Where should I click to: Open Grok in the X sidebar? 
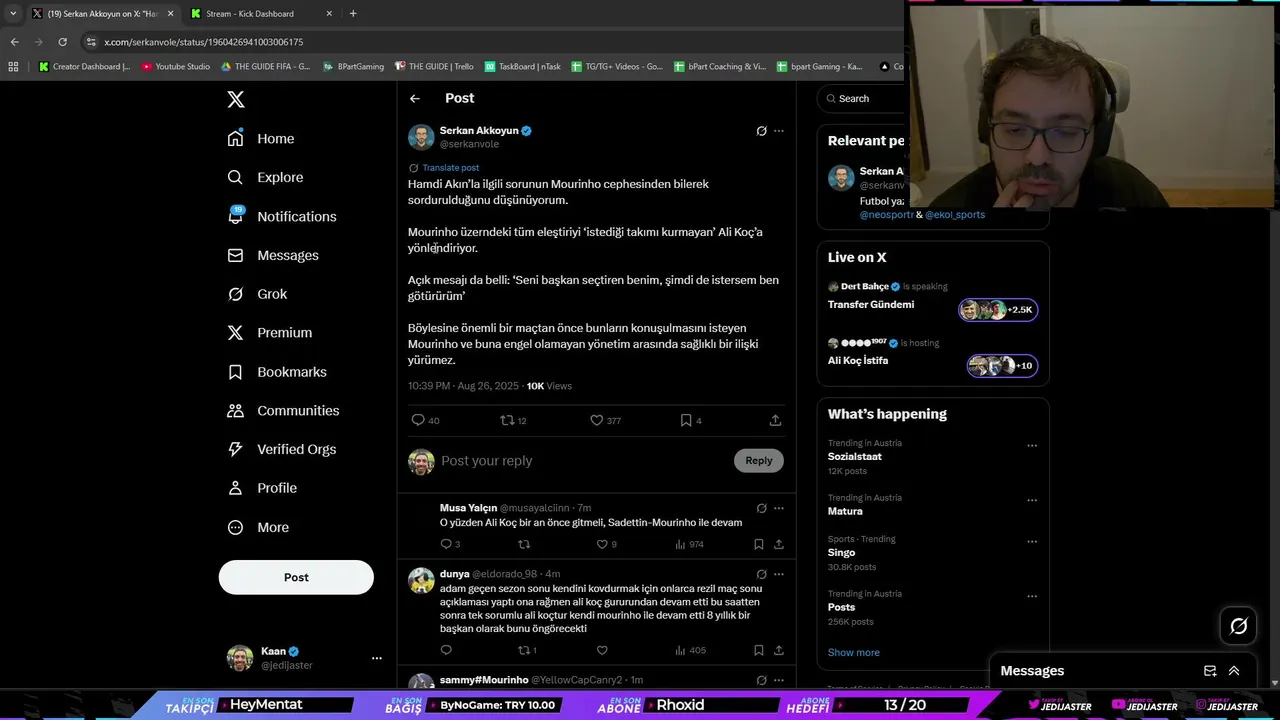coord(257,294)
